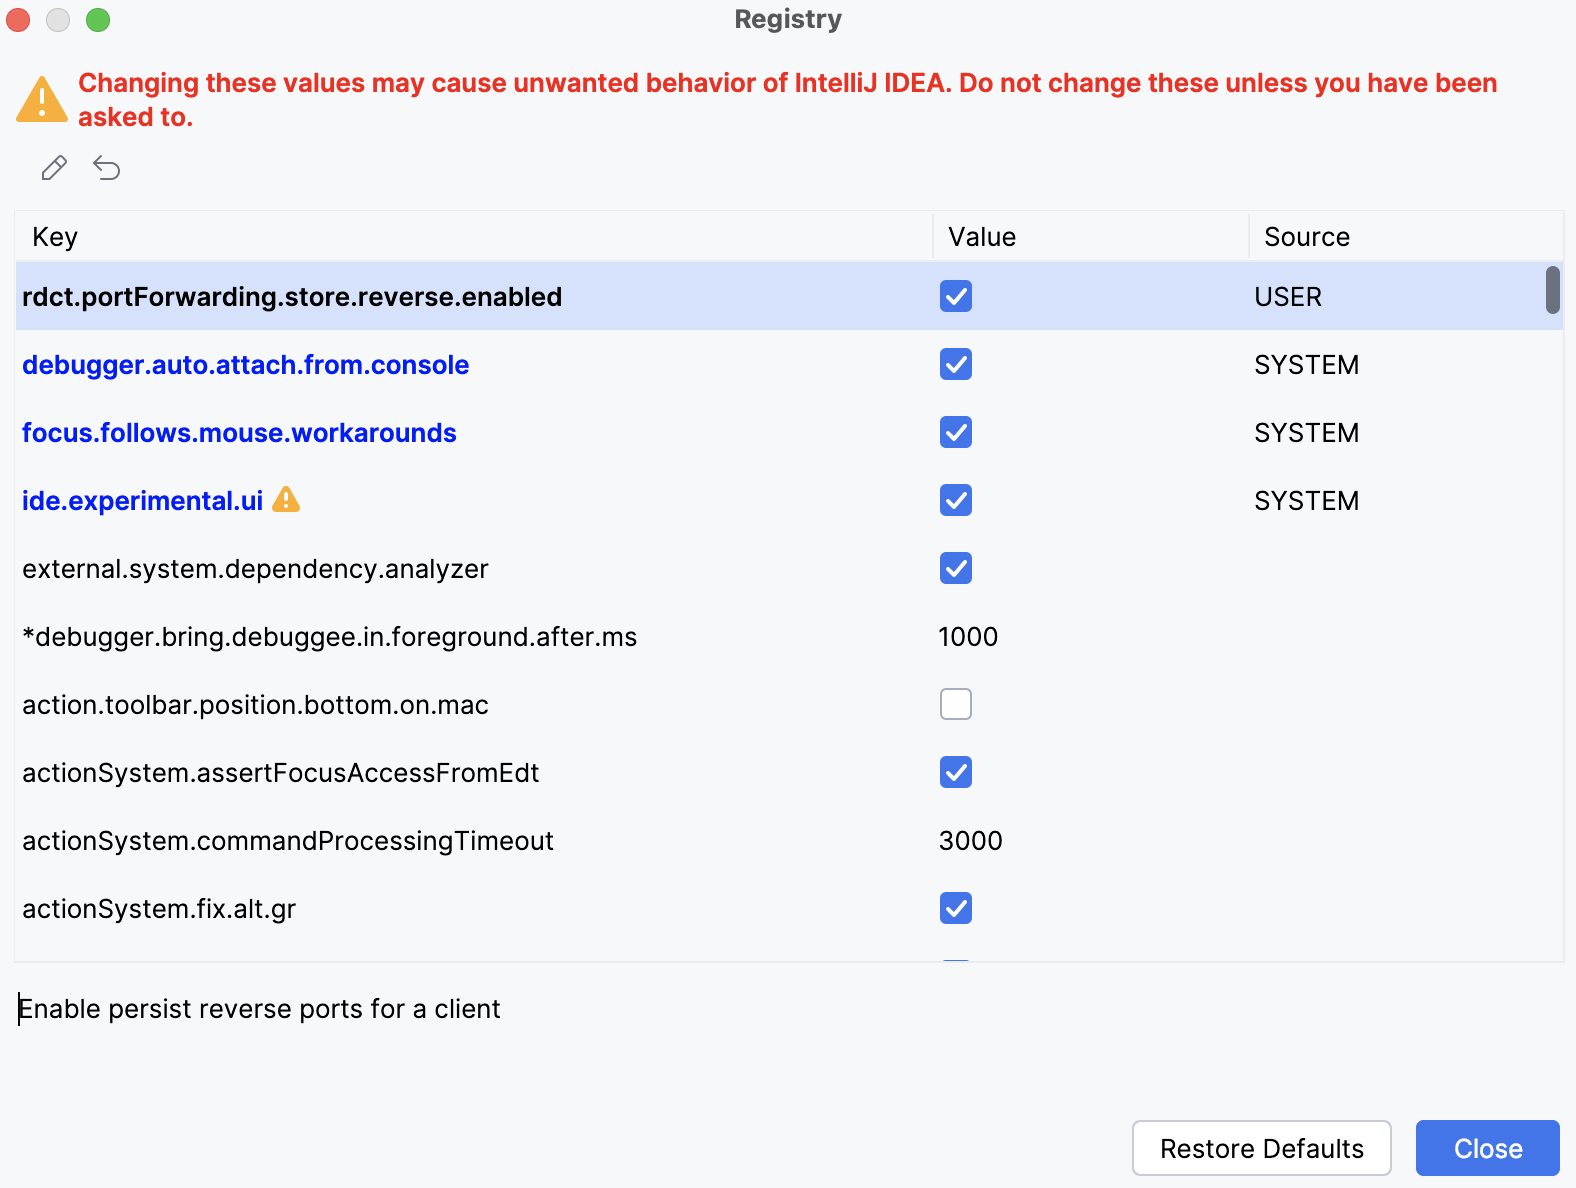
Task: Uncheck rdct.portForwarding.store.reverse.enabled checkbox
Action: [x=955, y=297]
